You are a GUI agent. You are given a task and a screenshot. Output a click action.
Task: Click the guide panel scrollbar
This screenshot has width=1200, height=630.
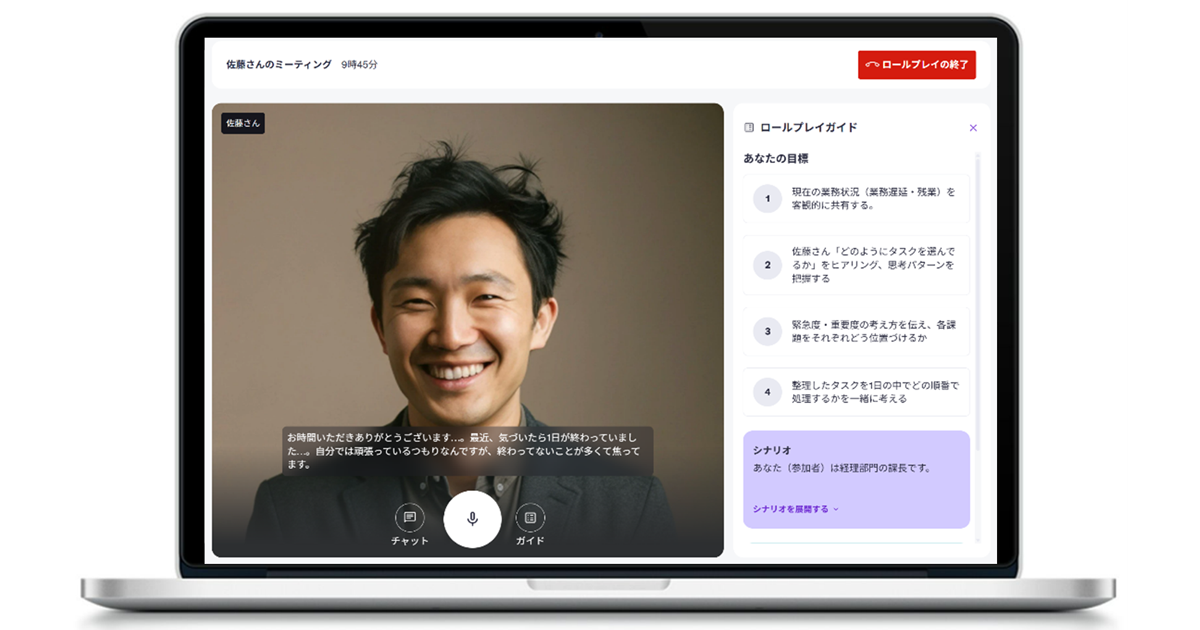coord(979,300)
